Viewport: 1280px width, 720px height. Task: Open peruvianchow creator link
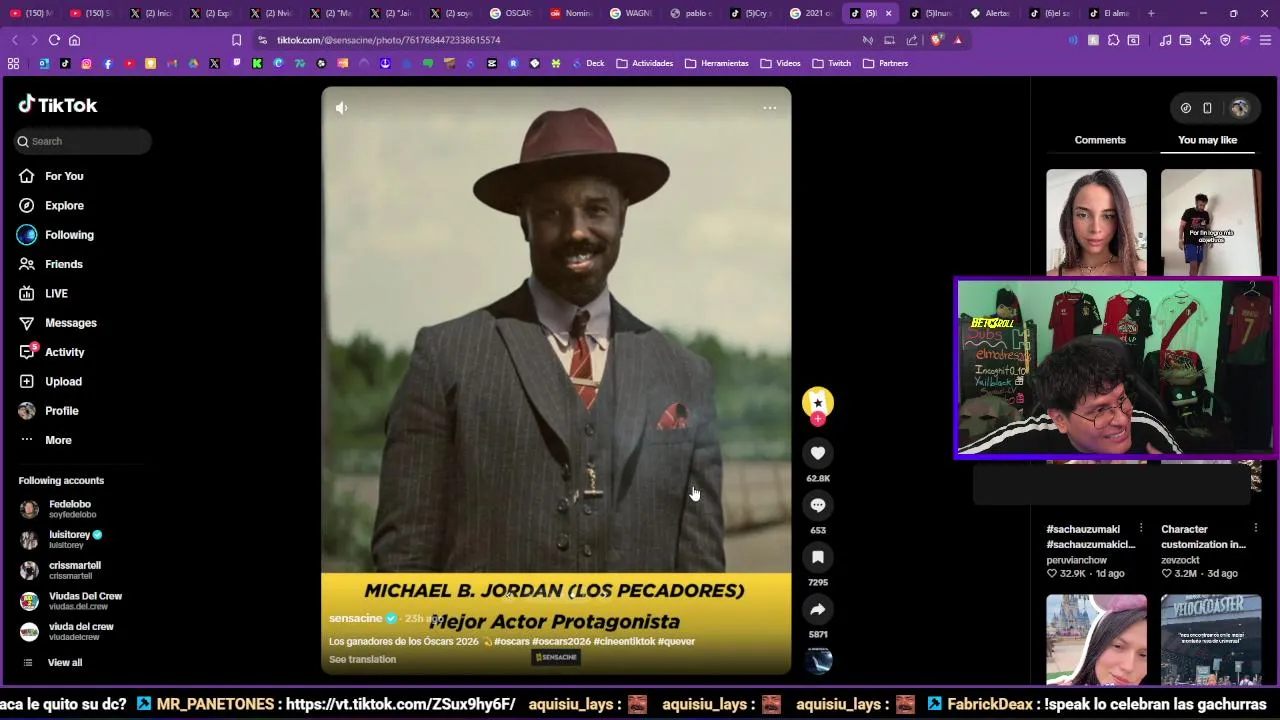[1076, 560]
